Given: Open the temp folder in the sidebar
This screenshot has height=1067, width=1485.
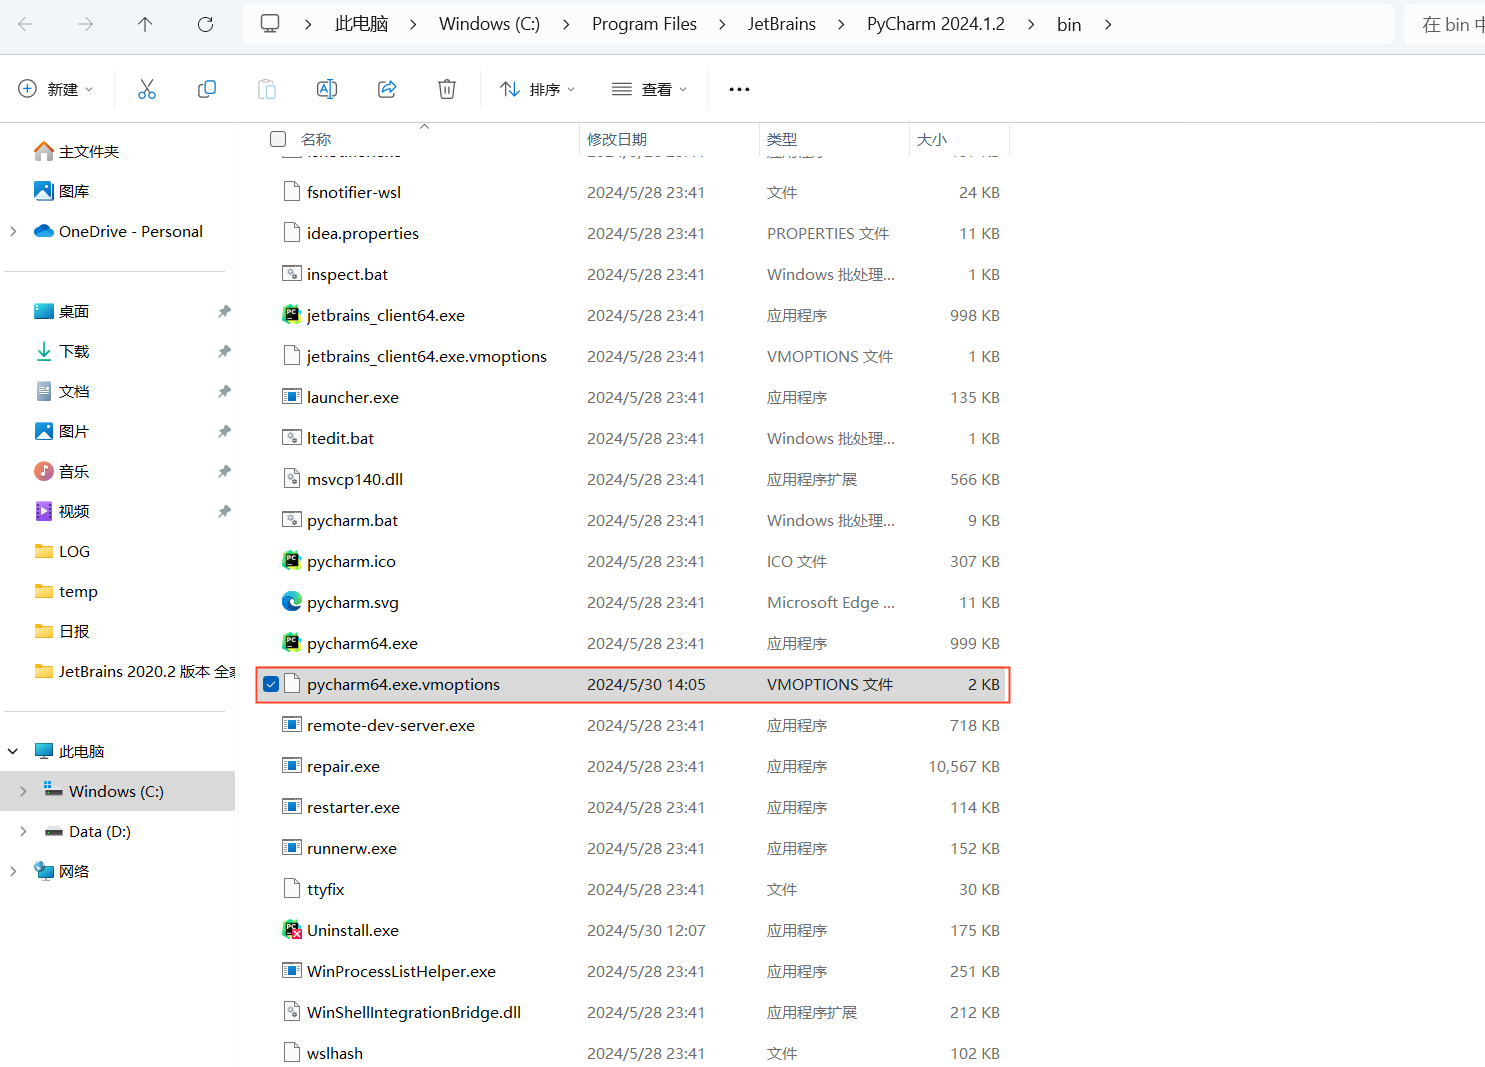Looking at the screenshot, I should [66, 591].
